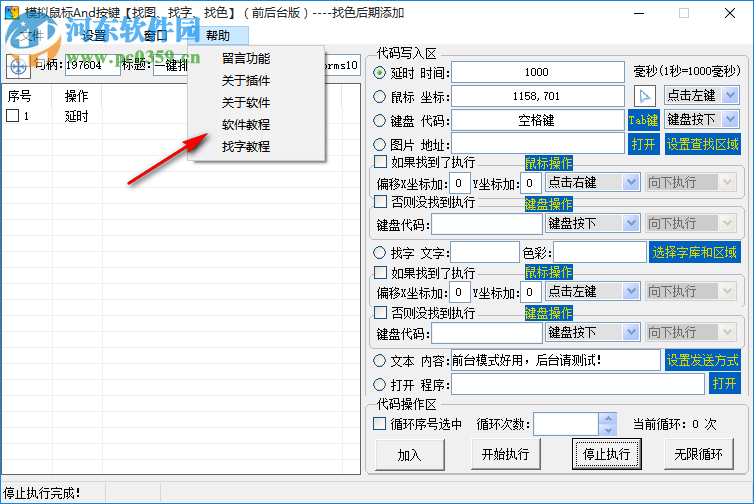754x504 pixels.
Task: Select the 键盘 代码 radio button
Action: (x=379, y=120)
